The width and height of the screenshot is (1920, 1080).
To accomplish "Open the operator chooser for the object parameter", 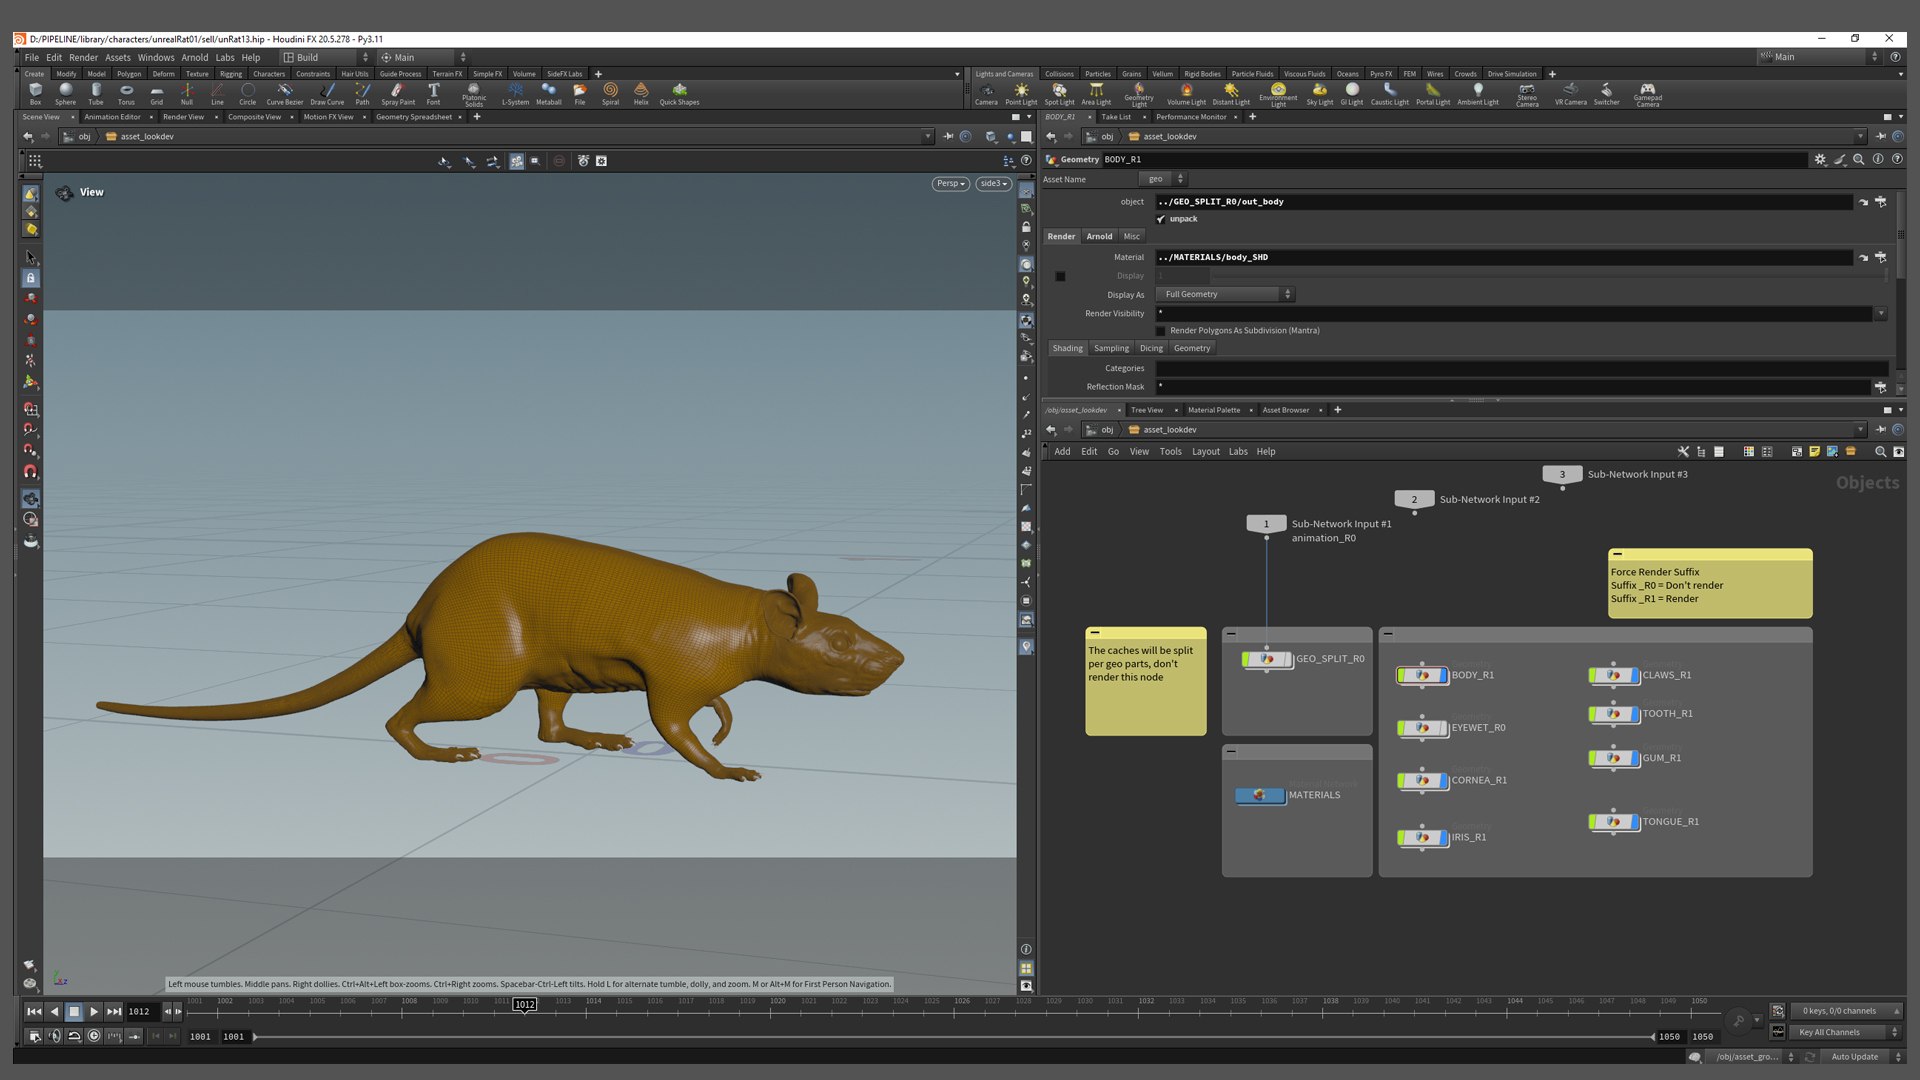I will pyautogui.click(x=1880, y=202).
